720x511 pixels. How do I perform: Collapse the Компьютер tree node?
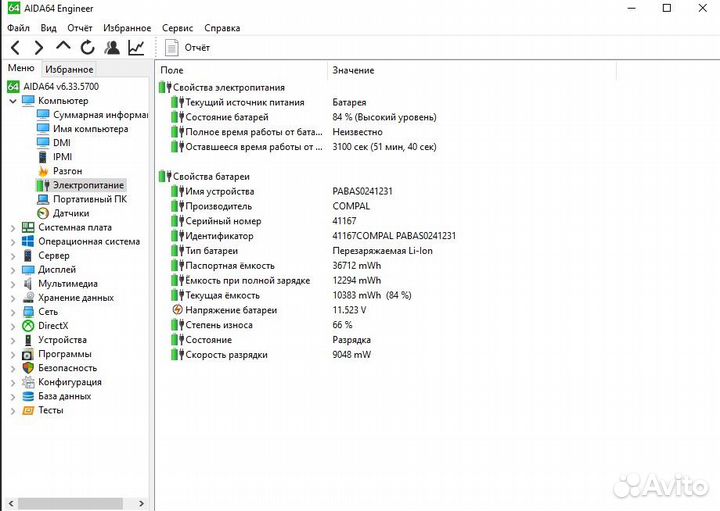pos(13,101)
